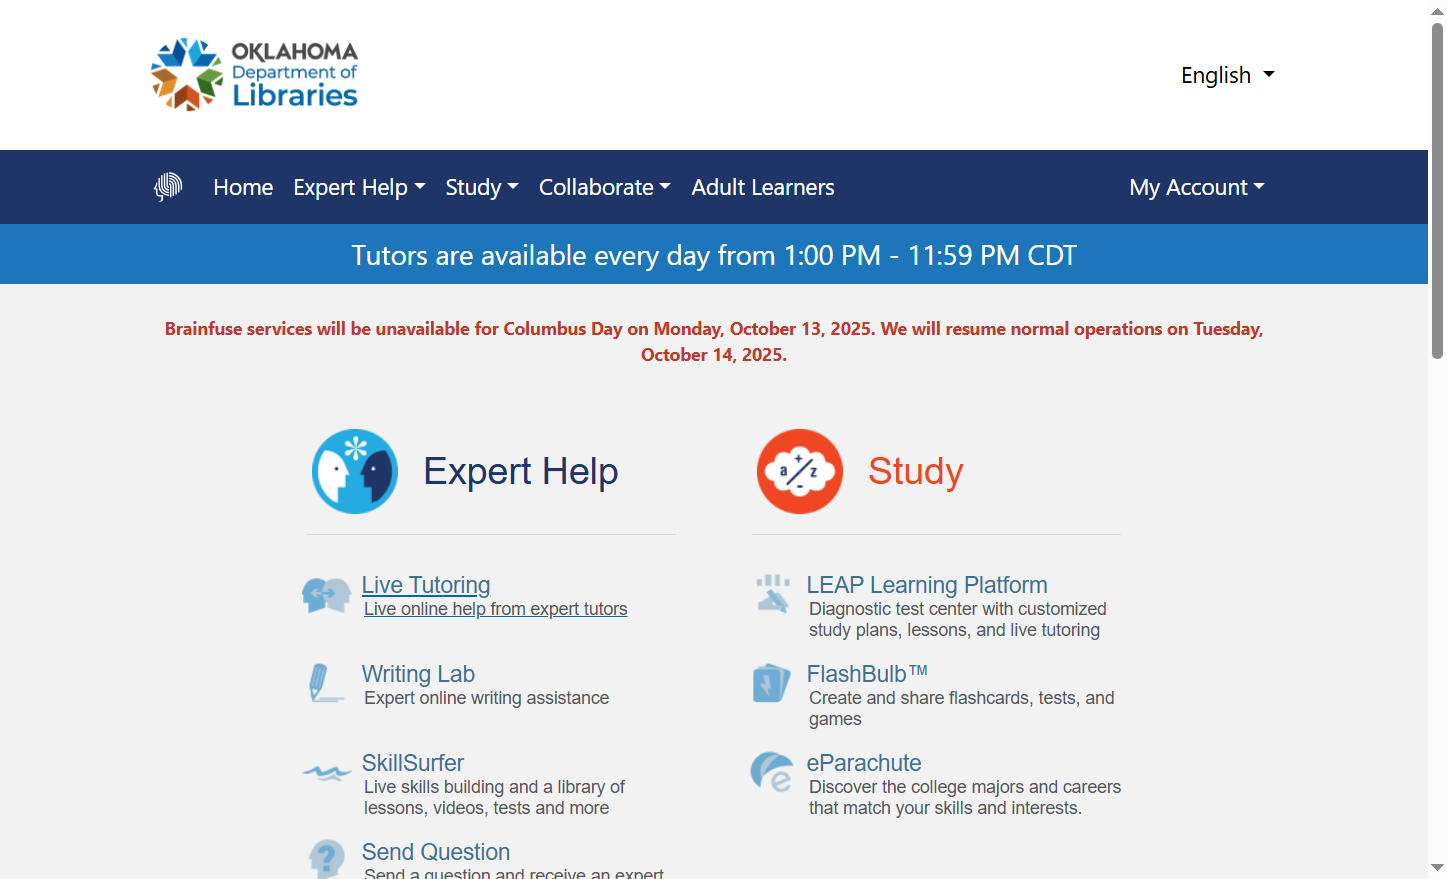Click the Brainfuse fingerprint icon in navbar
Screen dimensions: 1447x879
tap(168, 187)
